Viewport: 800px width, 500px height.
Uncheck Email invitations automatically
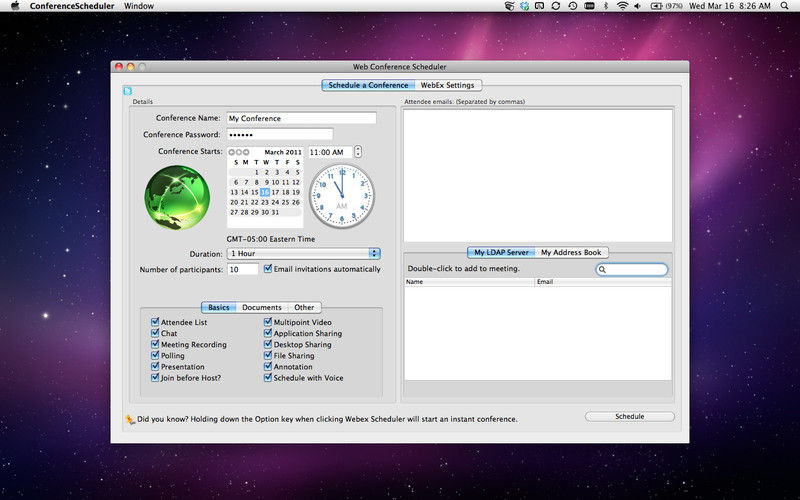[268, 268]
